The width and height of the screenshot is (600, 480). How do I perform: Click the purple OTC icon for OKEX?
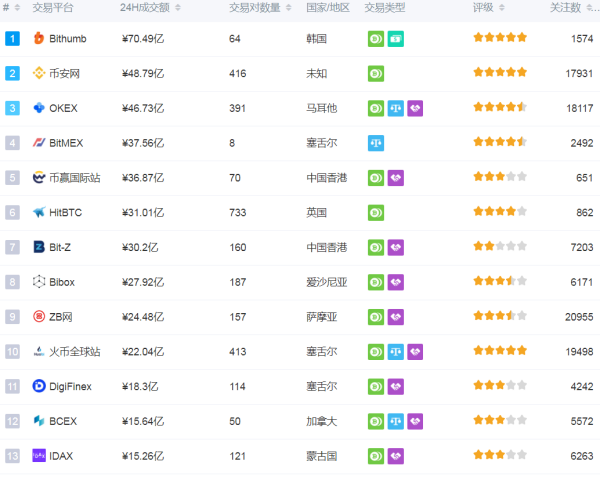(x=415, y=108)
